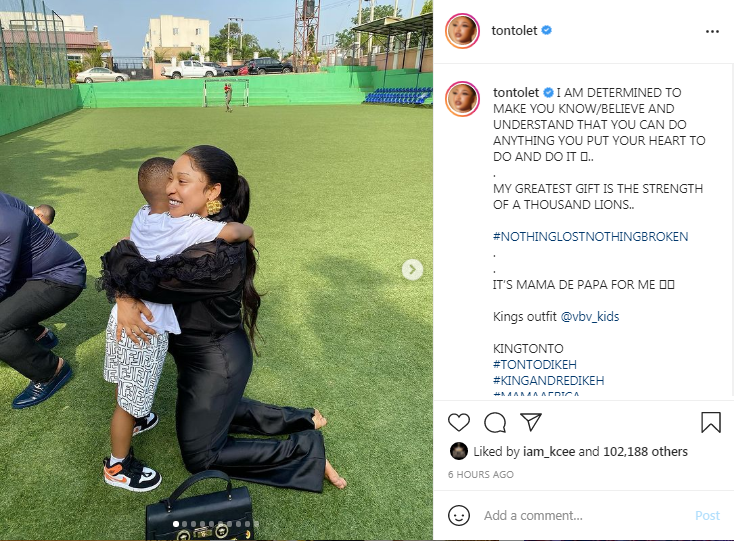The image size is (734, 541).
Task: Click tontolet profile picture in header
Action: coord(462,31)
